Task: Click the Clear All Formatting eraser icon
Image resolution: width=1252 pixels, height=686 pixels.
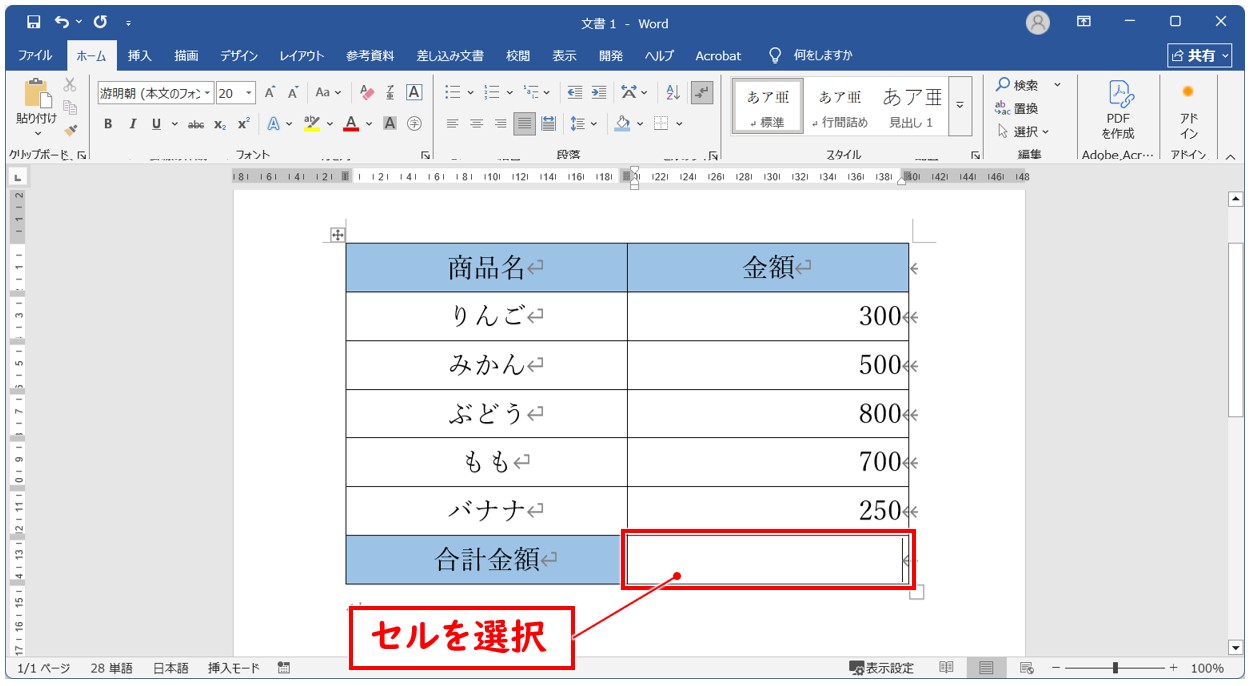Action: tap(367, 93)
